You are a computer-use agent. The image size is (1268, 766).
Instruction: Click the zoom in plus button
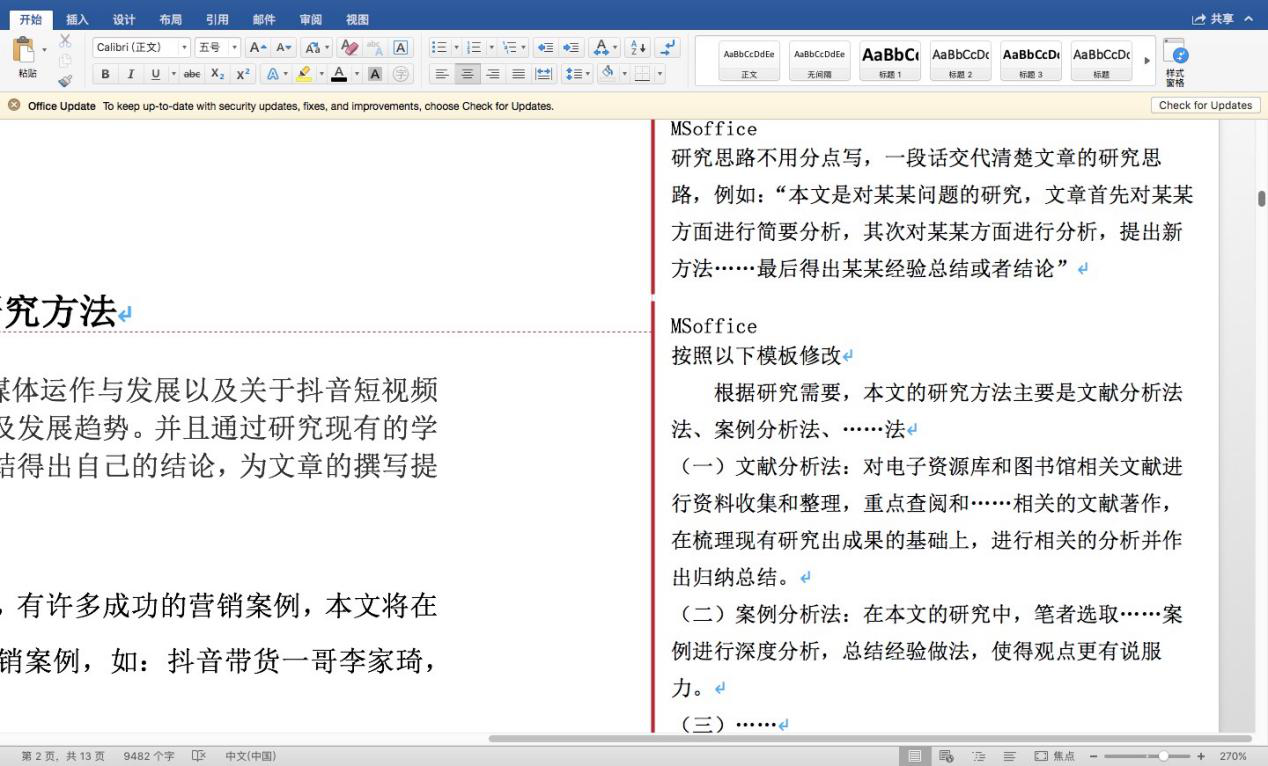pyautogui.click(x=1201, y=756)
